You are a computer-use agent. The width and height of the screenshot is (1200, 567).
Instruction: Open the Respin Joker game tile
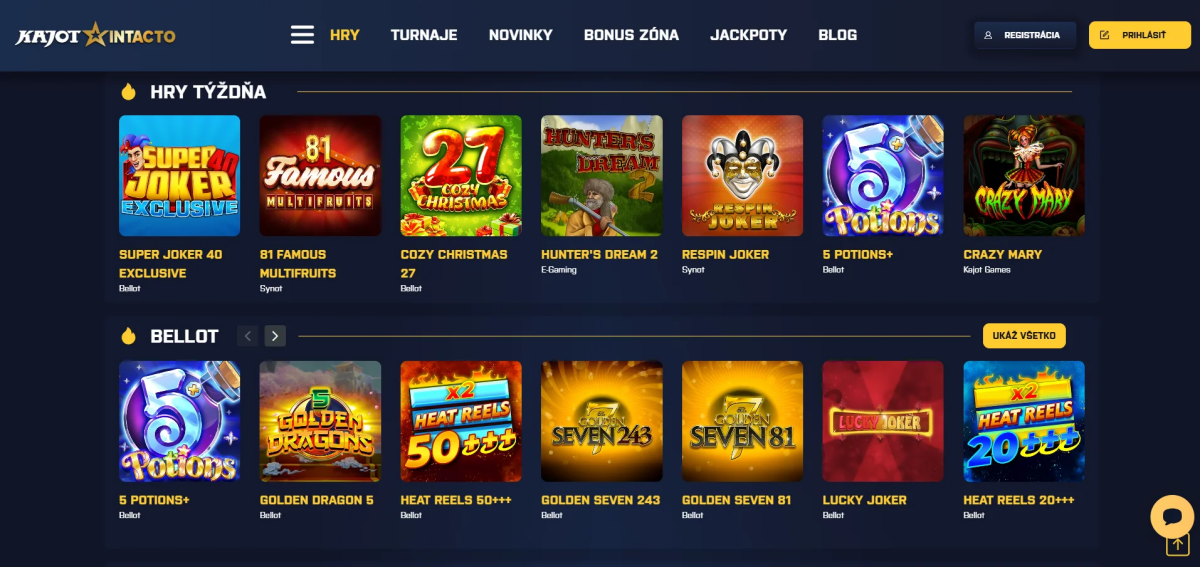[x=742, y=176]
